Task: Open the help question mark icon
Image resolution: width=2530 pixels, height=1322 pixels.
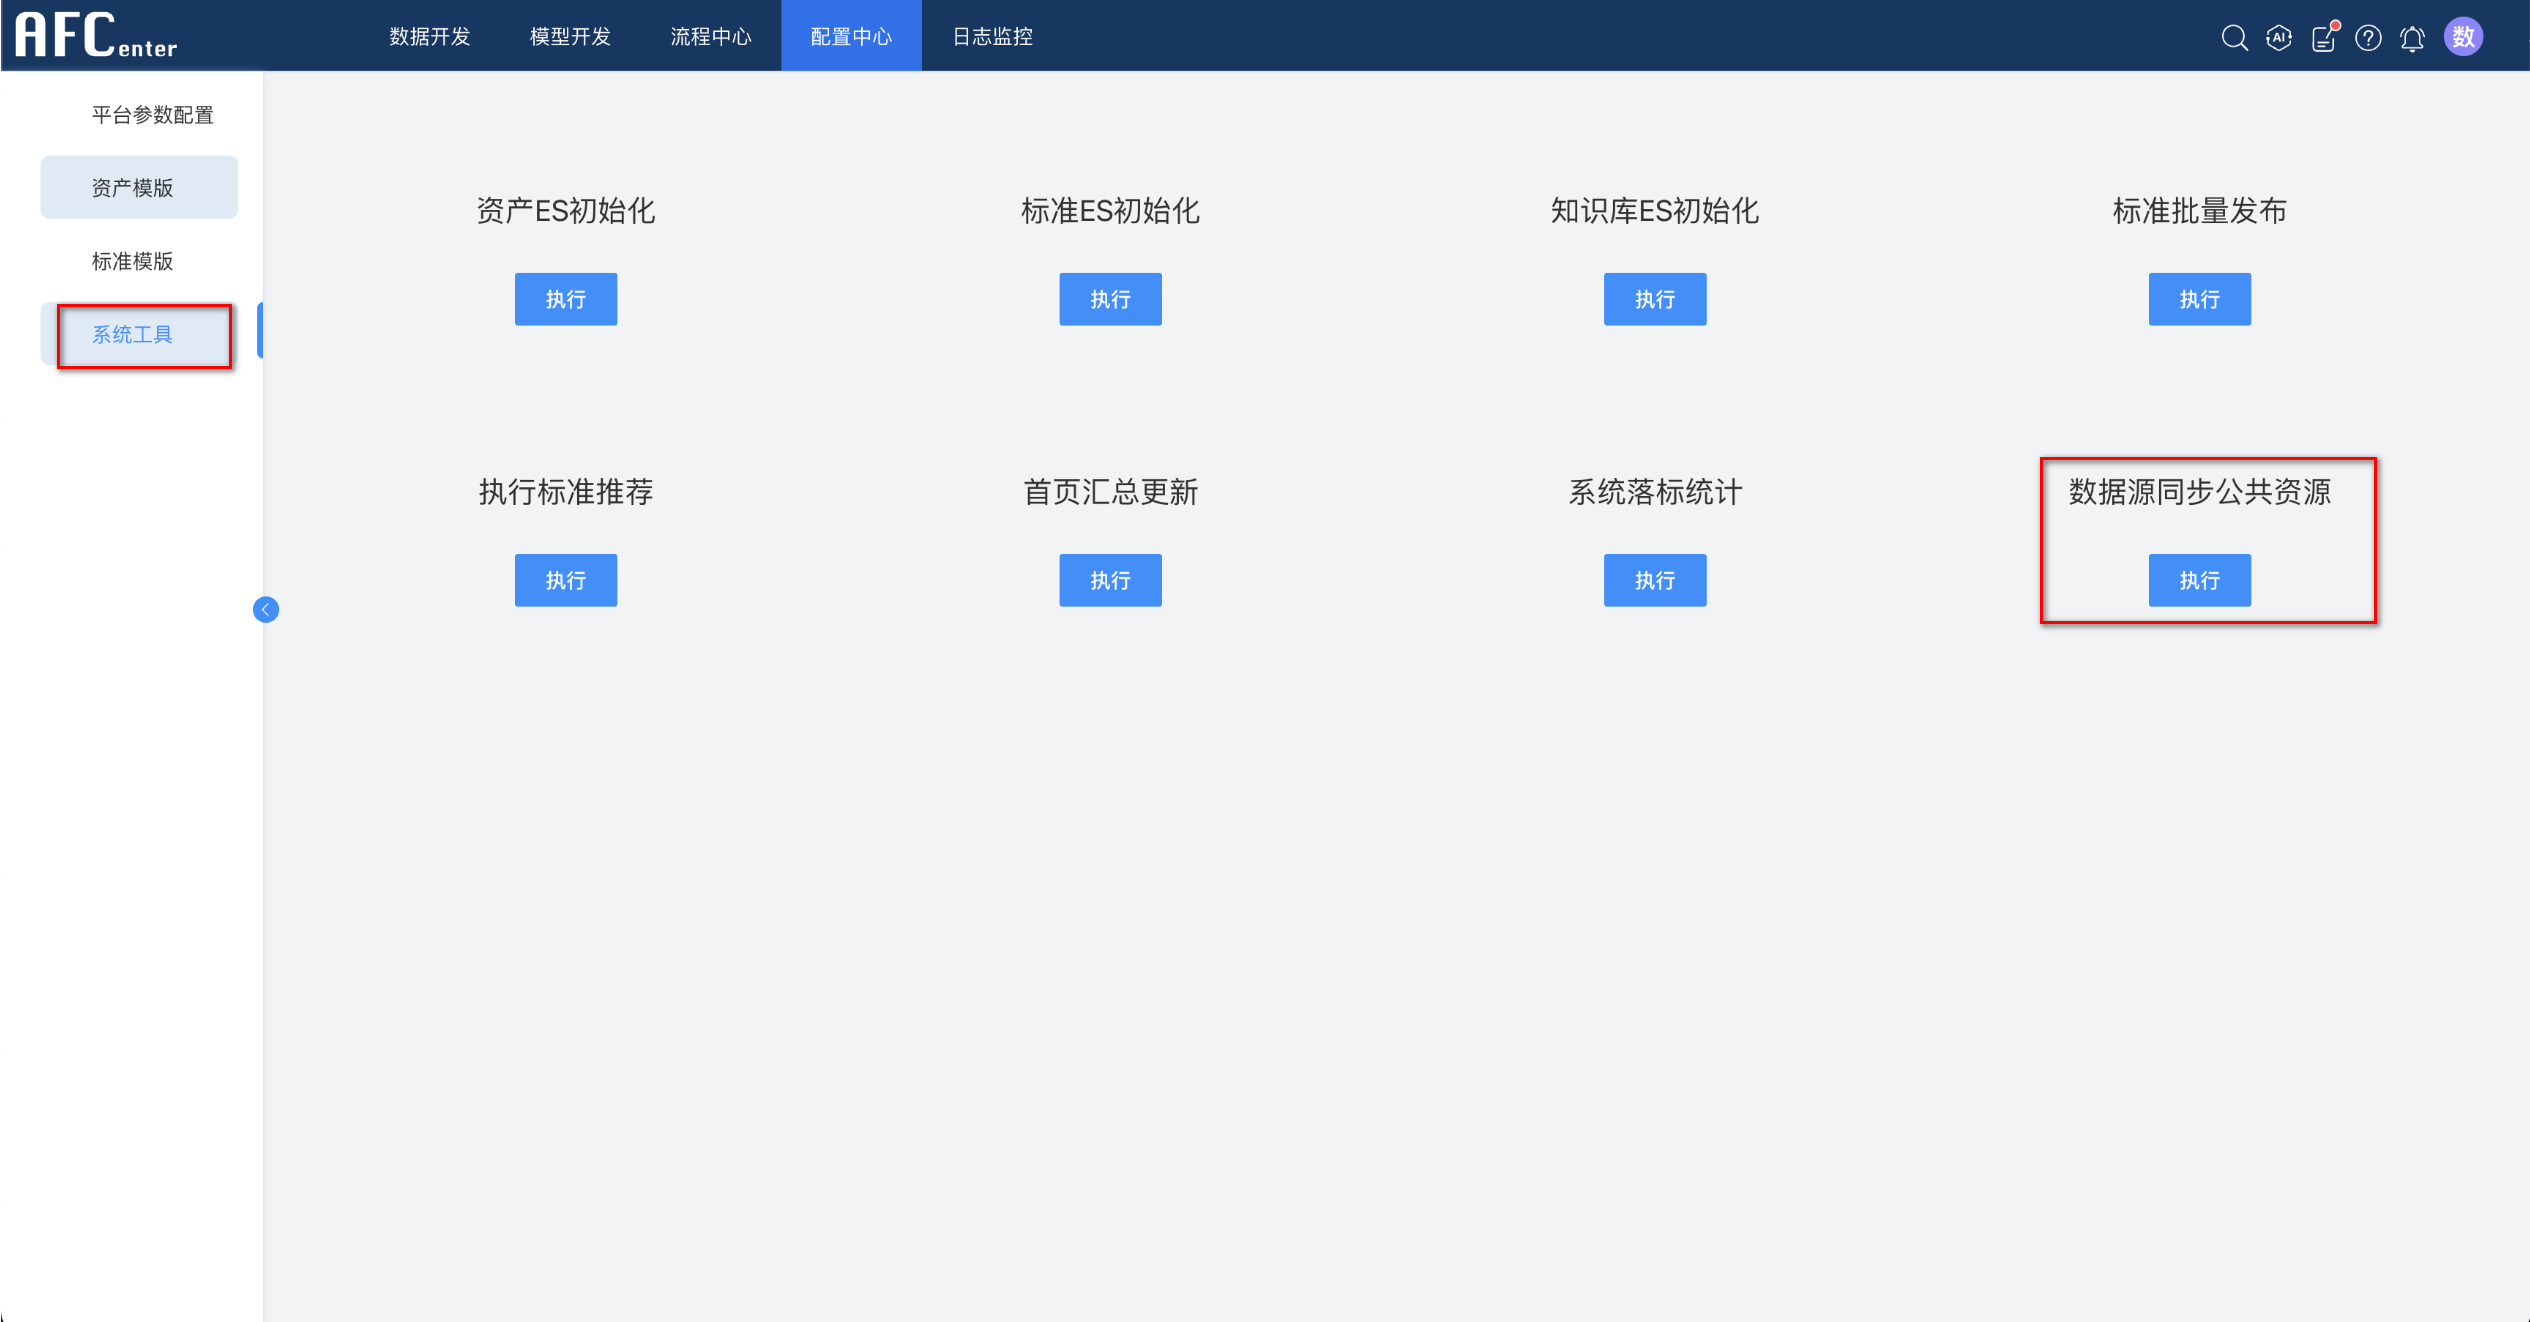Action: (x=2368, y=38)
